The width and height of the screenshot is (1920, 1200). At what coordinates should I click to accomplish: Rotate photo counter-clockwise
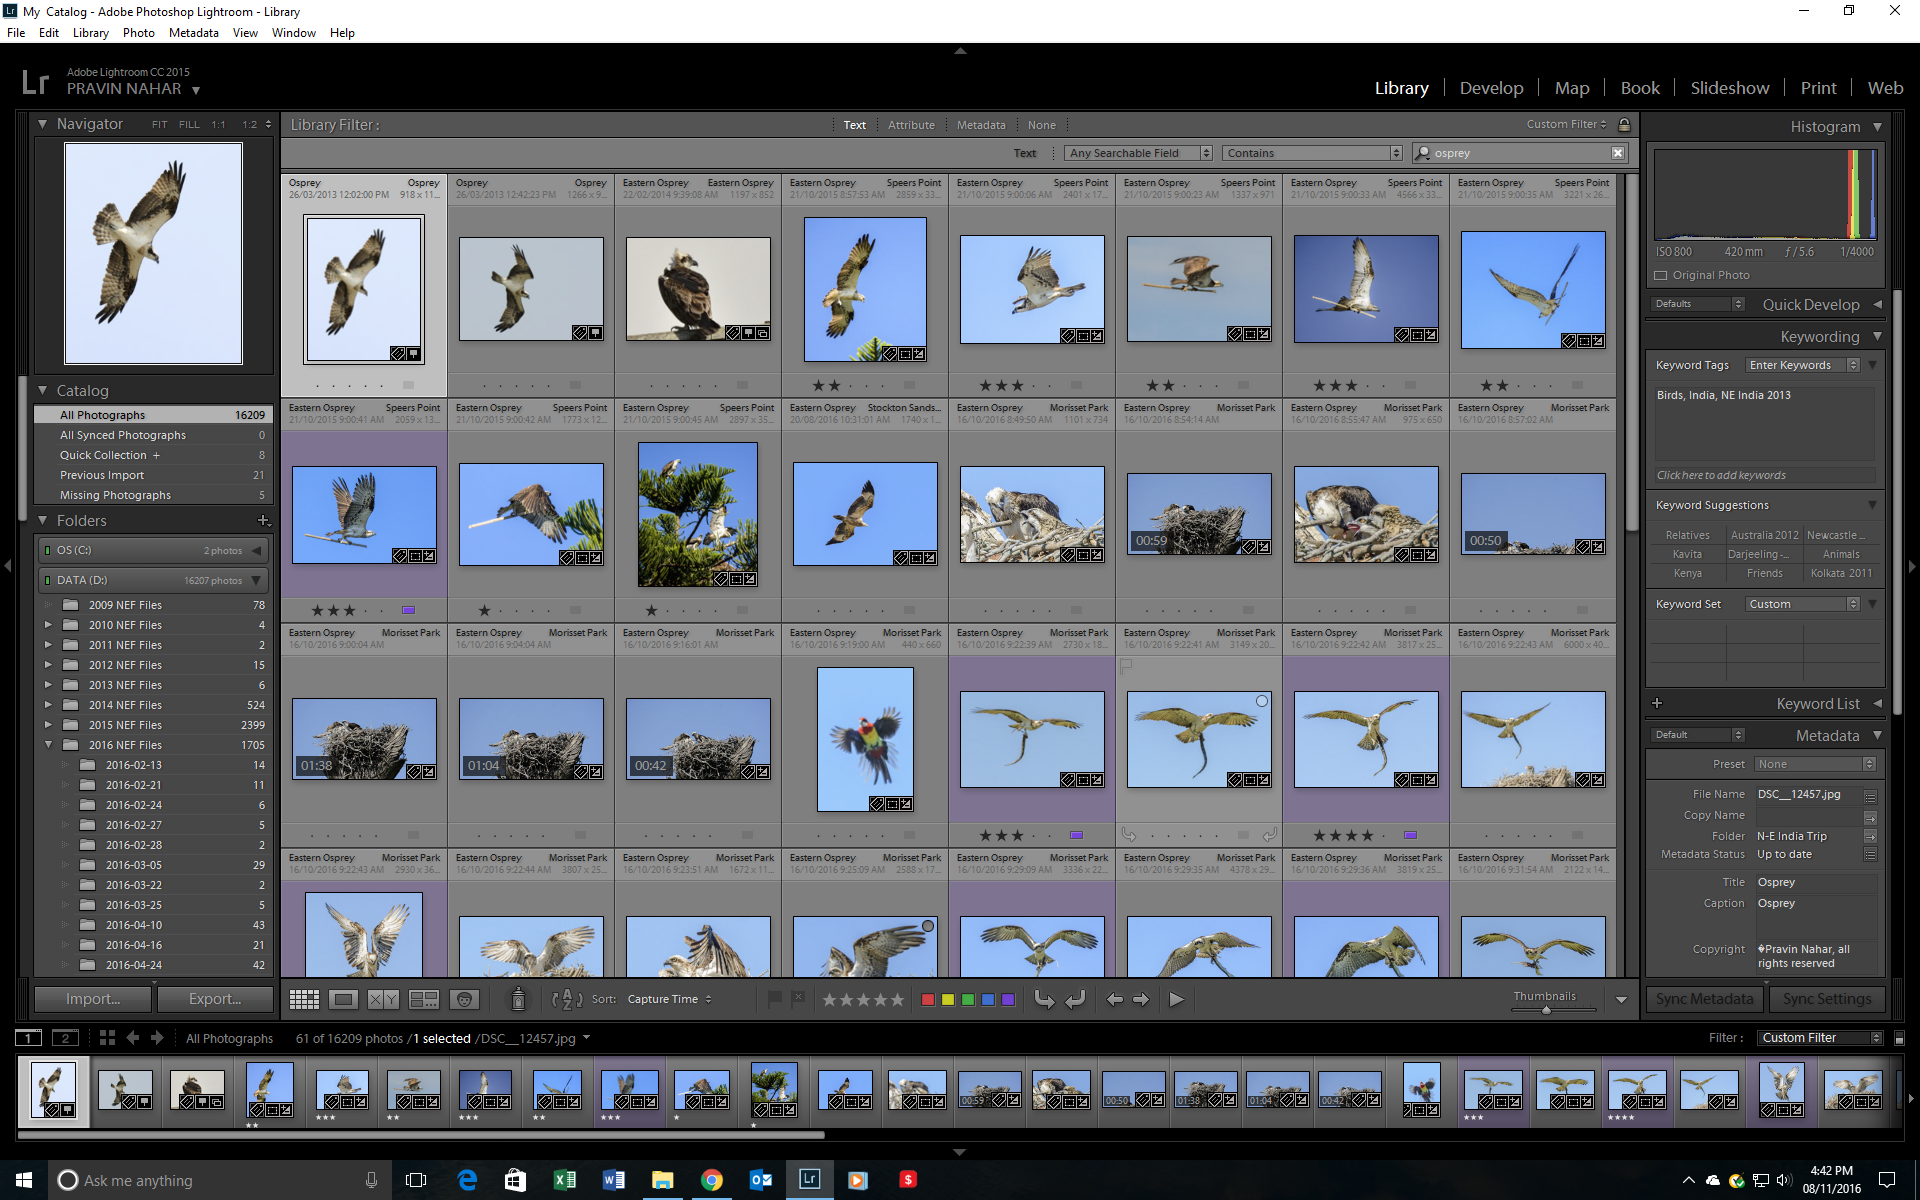(x=1044, y=999)
